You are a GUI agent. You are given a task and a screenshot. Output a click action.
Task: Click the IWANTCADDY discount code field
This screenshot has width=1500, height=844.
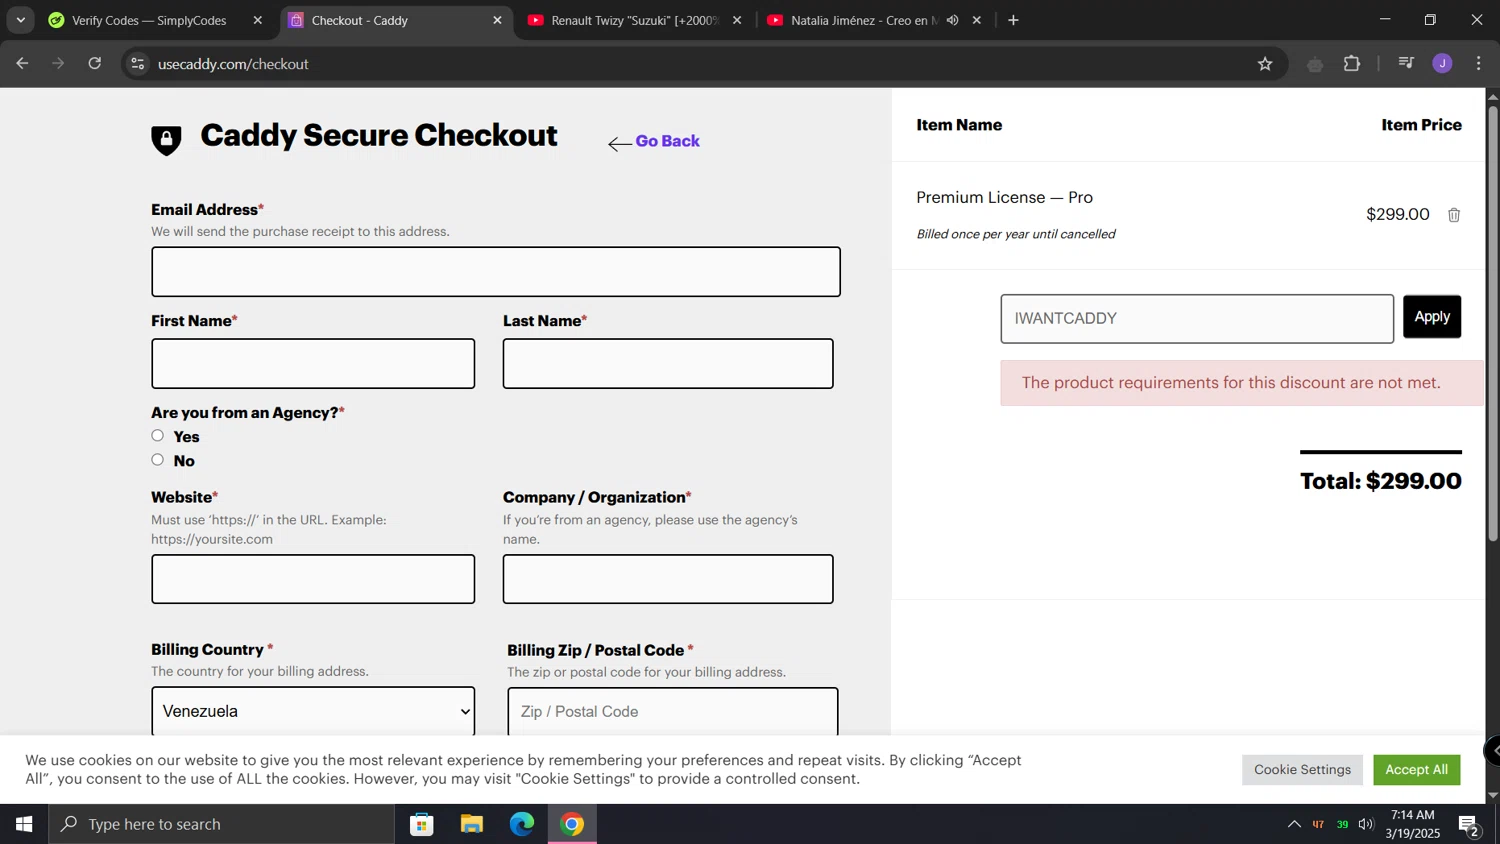point(1197,319)
